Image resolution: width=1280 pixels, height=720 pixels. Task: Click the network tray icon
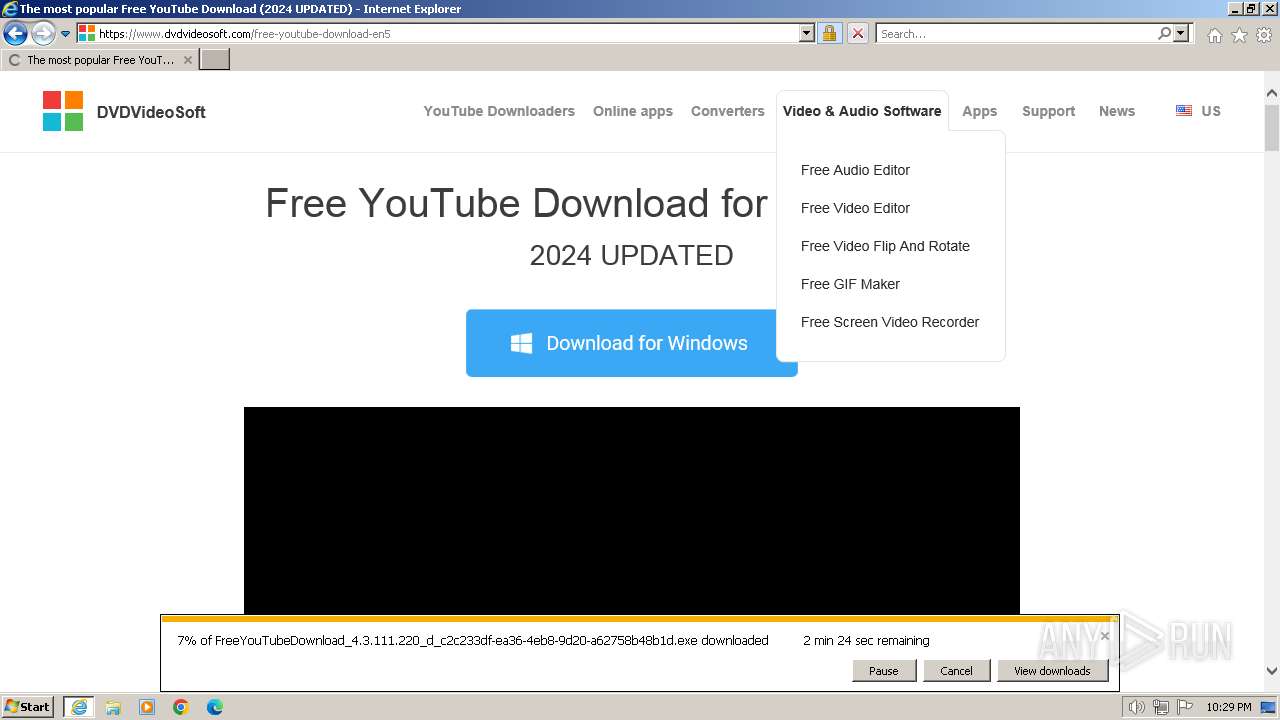[1161, 707]
